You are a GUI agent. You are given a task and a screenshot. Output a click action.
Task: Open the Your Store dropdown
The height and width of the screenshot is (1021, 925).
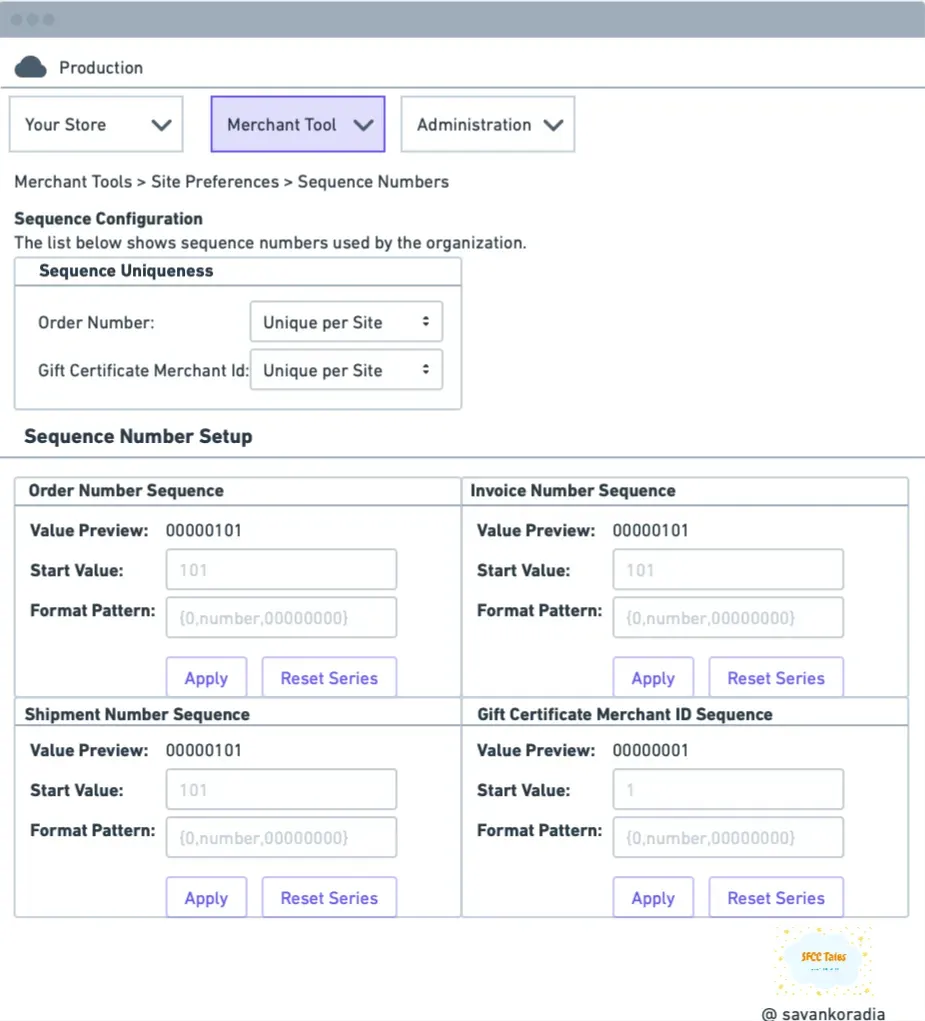coord(95,124)
